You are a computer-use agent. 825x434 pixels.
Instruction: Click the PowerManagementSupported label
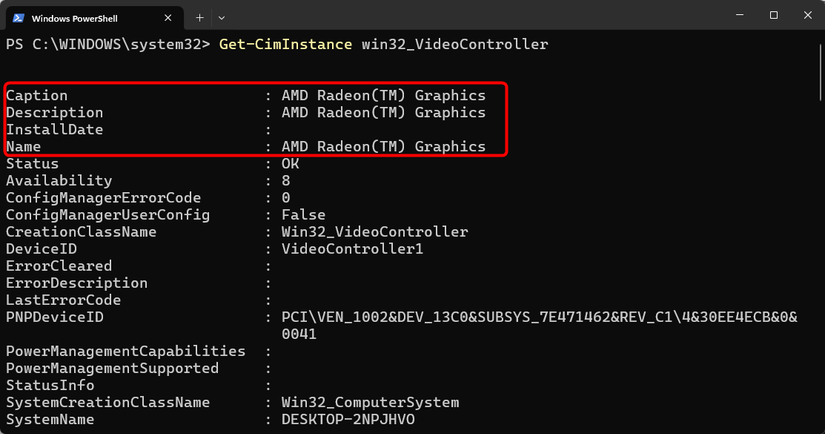112,368
